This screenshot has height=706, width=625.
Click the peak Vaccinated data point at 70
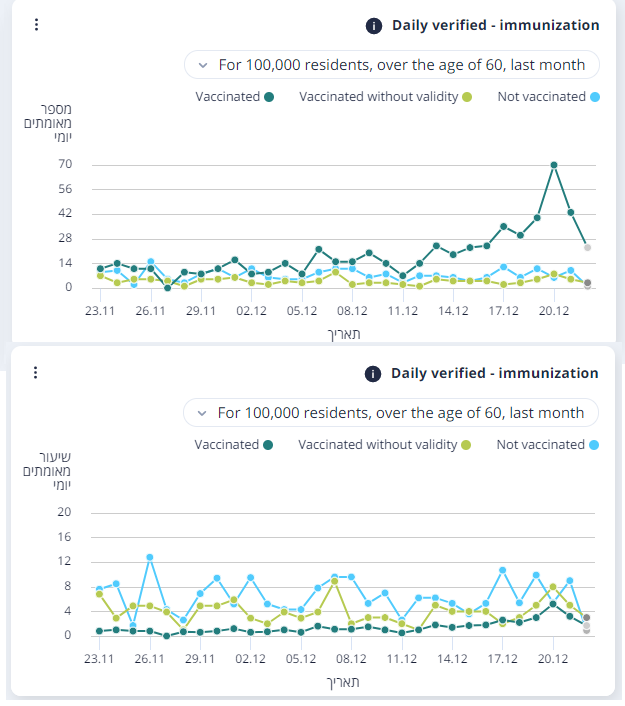[554, 165]
